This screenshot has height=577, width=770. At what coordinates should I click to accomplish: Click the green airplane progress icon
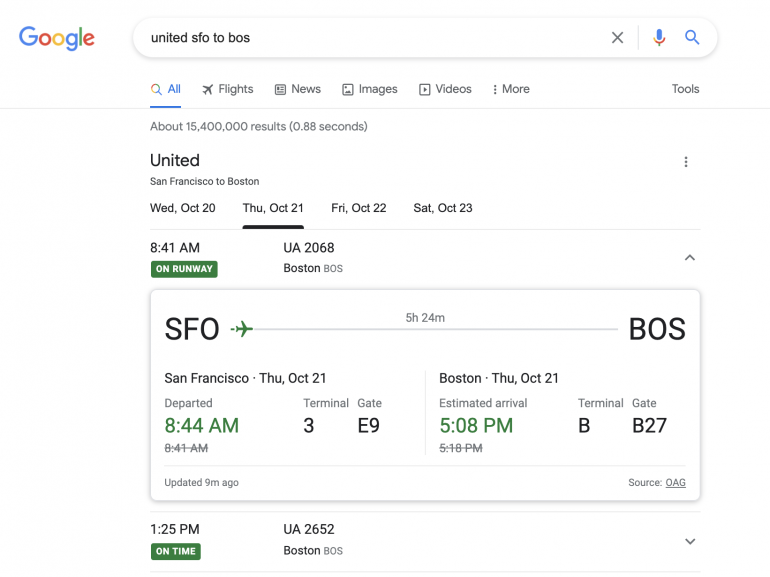[242, 329]
